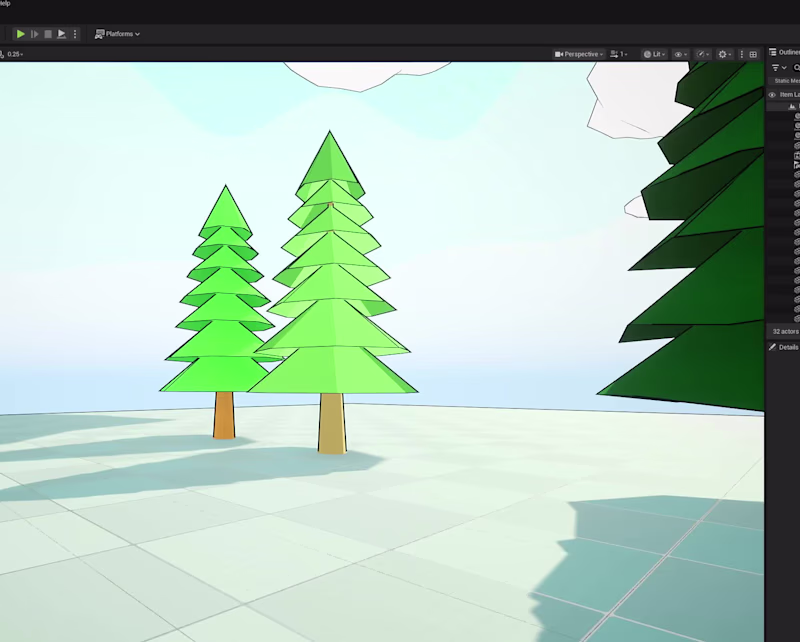Switch to the Outliner tab

click(x=787, y=51)
